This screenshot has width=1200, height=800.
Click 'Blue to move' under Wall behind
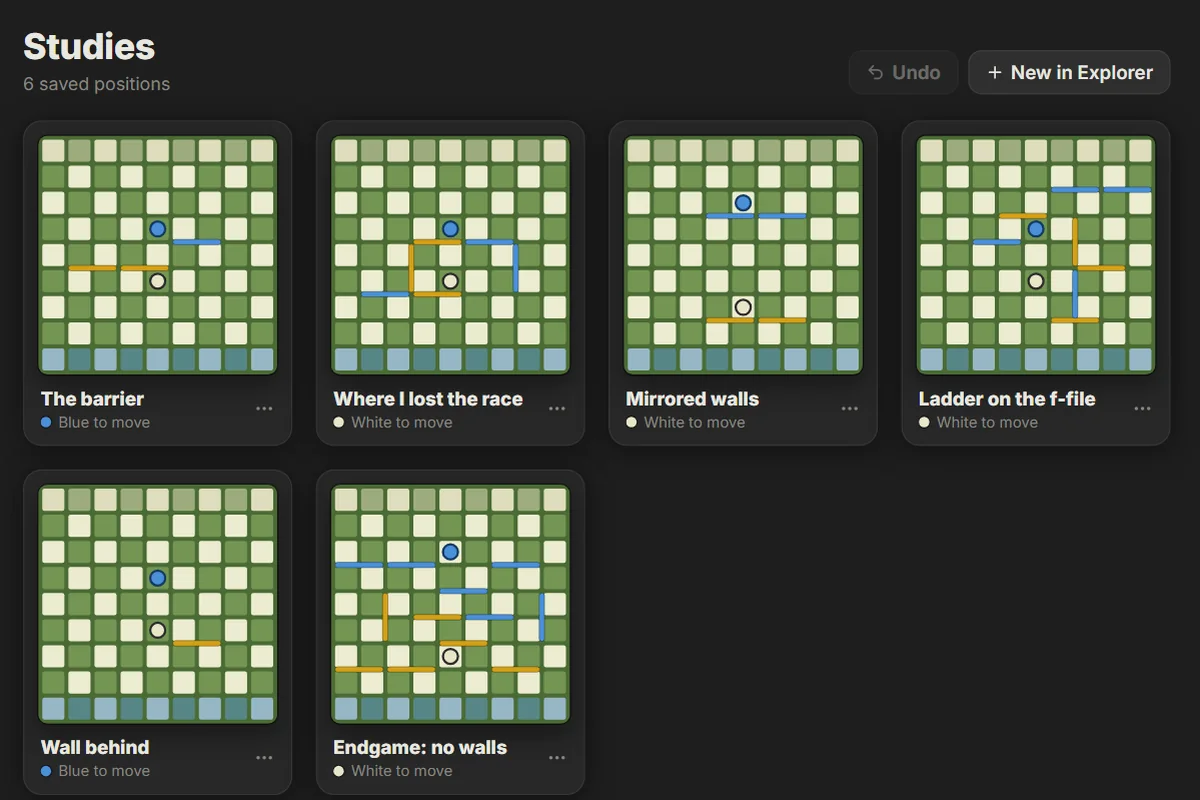[x=104, y=771]
